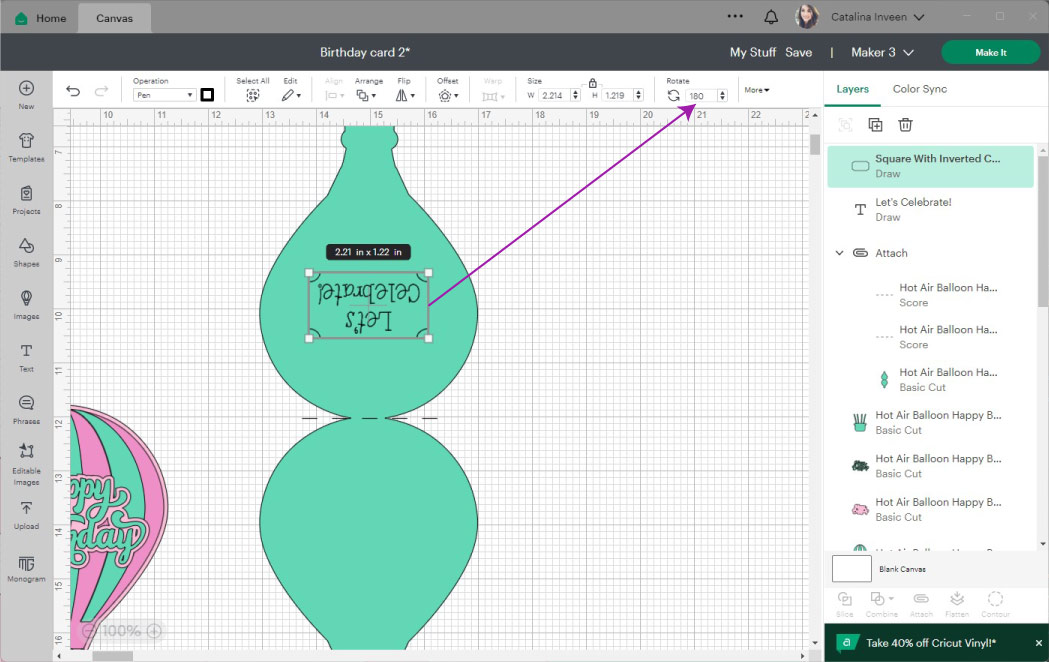Screen dimensions: 1049x662
Task: Click the Width stepper arrows
Action: point(575,96)
